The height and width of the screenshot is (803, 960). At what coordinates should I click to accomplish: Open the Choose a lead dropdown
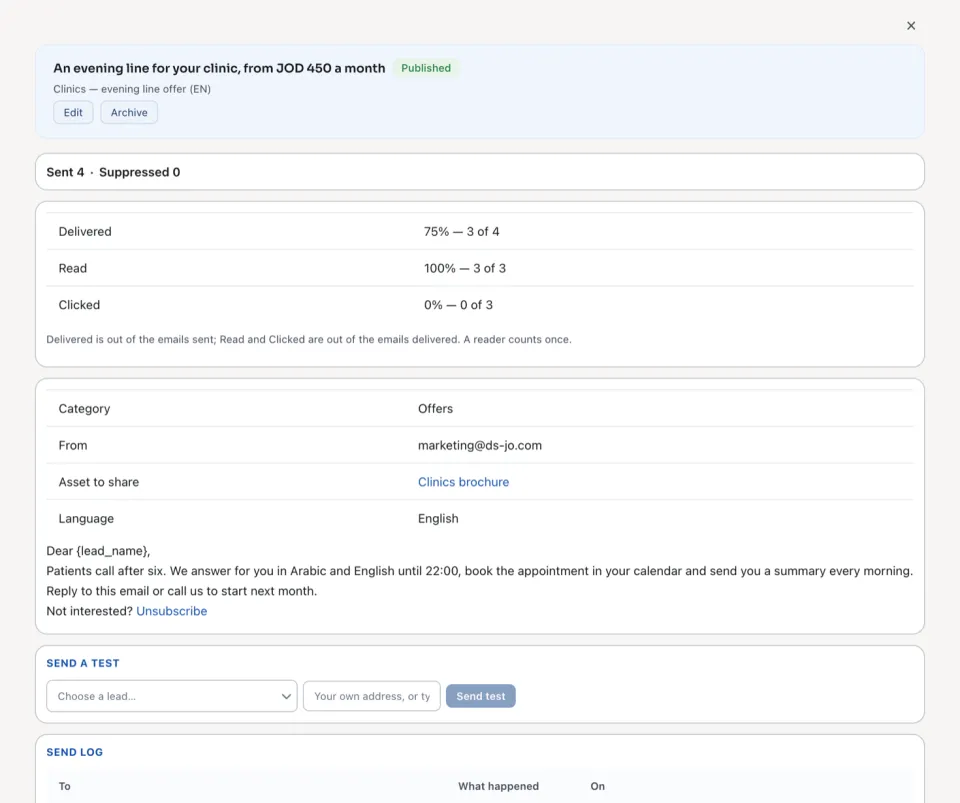point(172,696)
